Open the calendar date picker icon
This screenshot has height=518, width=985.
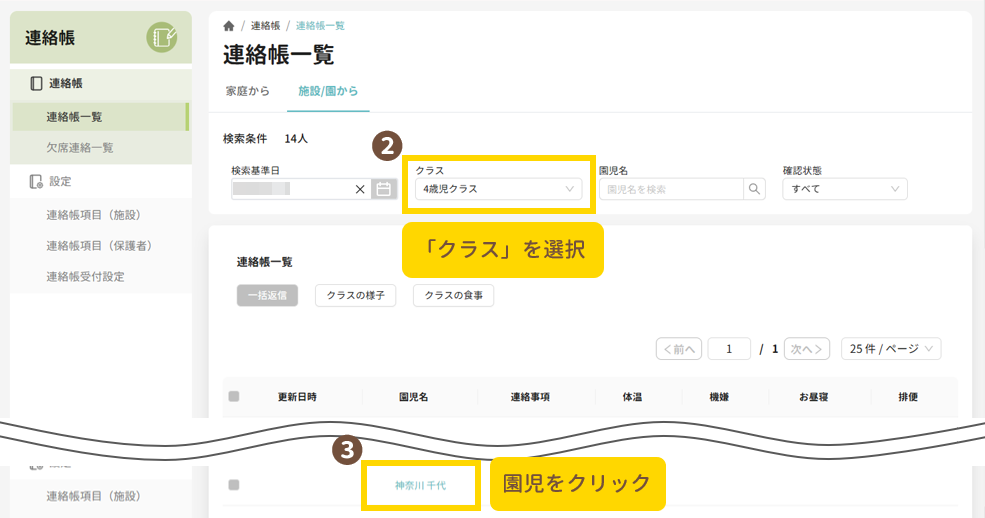coord(383,189)
